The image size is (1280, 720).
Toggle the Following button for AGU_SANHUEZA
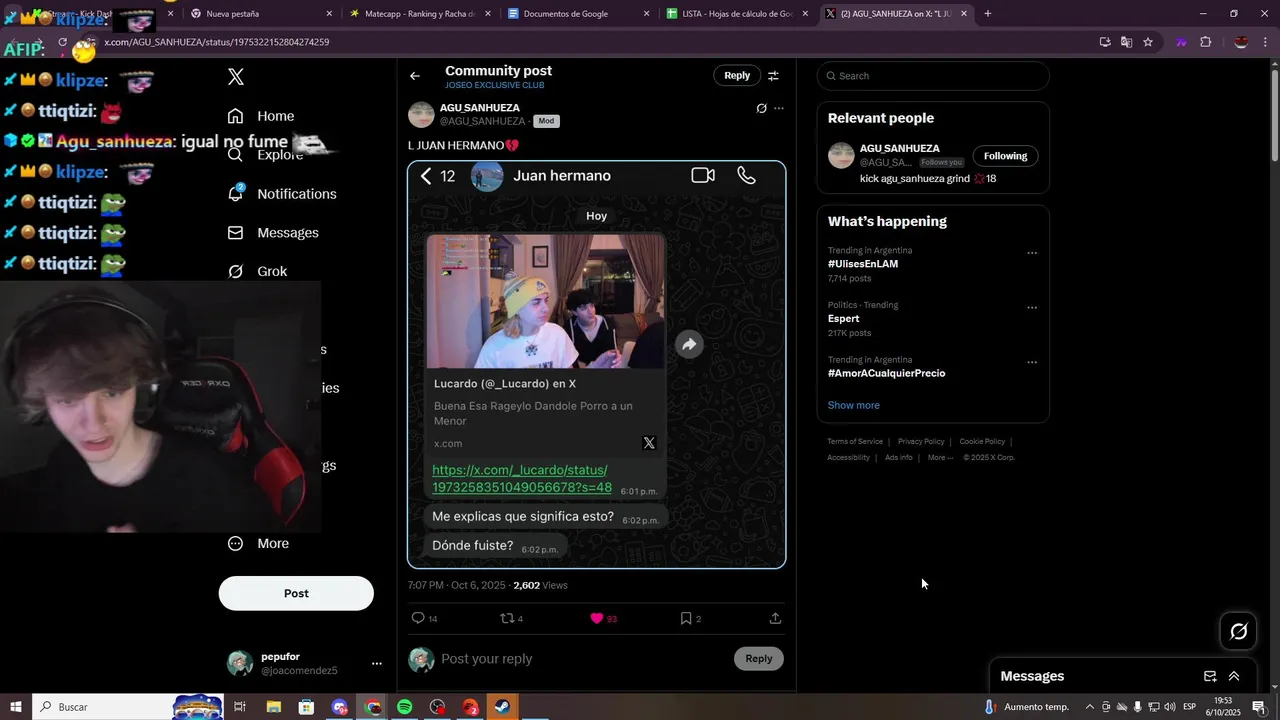tap(1005, 156)
